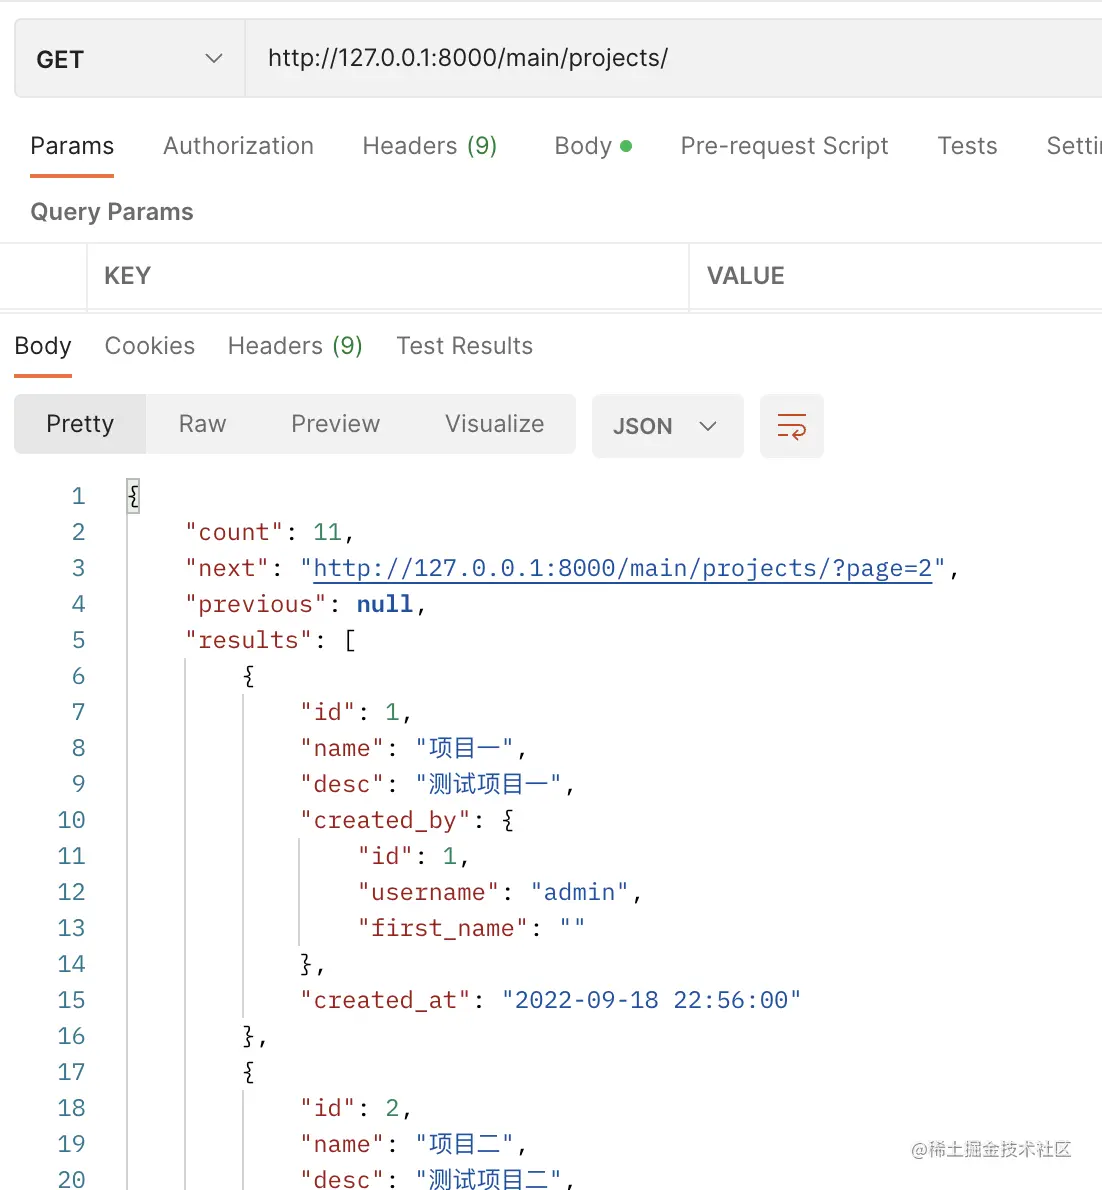The image size is (1102, 1190).
Task: Follow the next page=2 URL link
Action: click(x=622, y=569)
